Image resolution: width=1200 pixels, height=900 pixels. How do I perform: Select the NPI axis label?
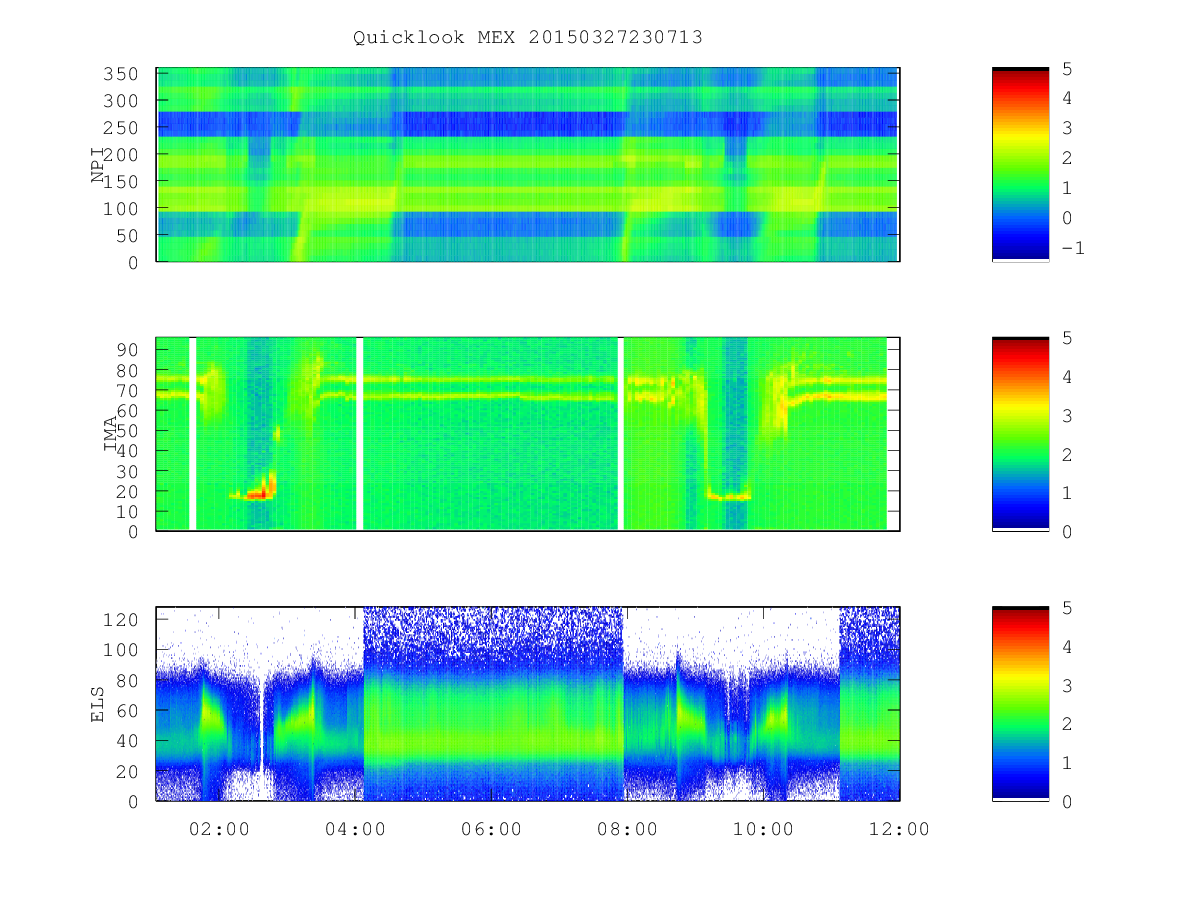[98, 165]
